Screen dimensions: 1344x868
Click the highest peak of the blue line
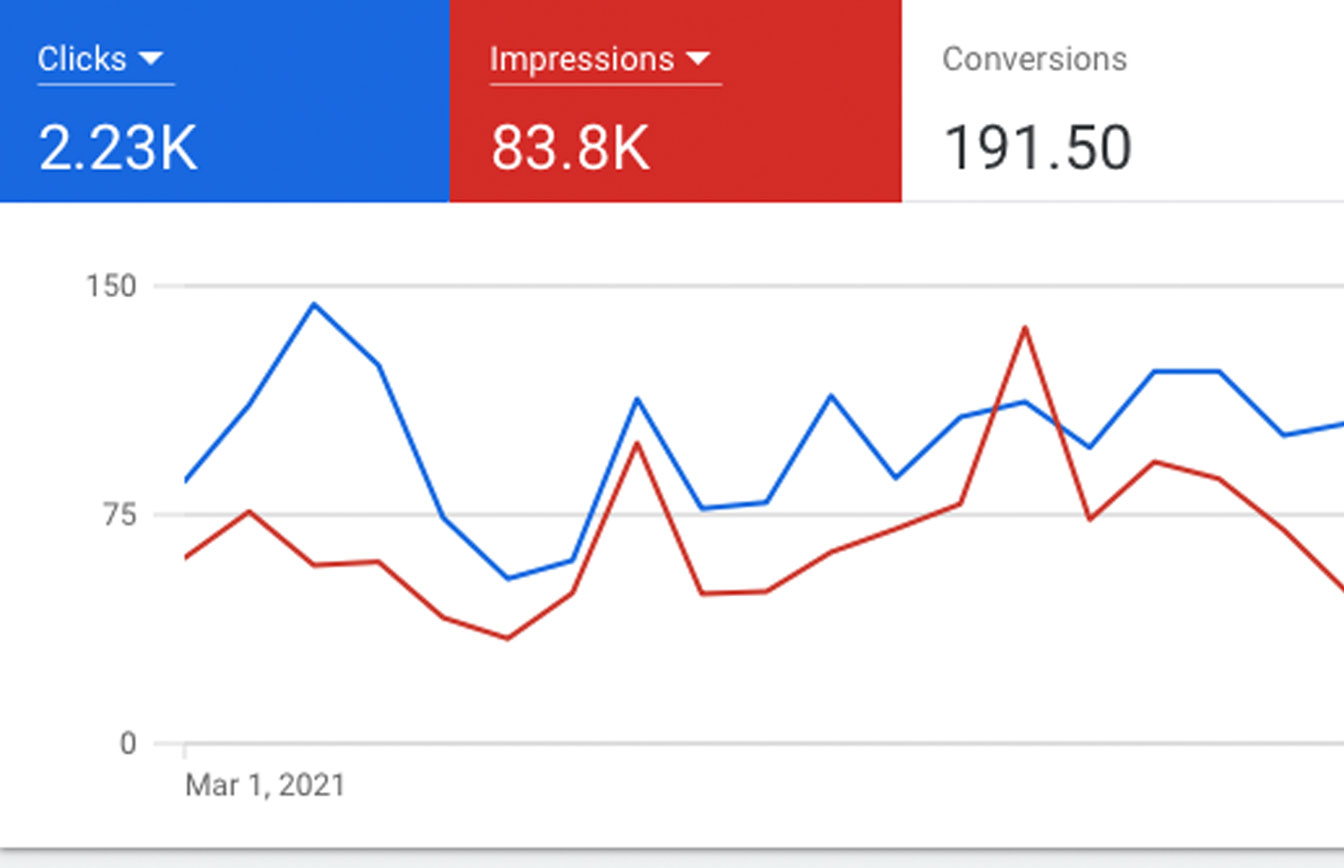click(x=314, y=304)
